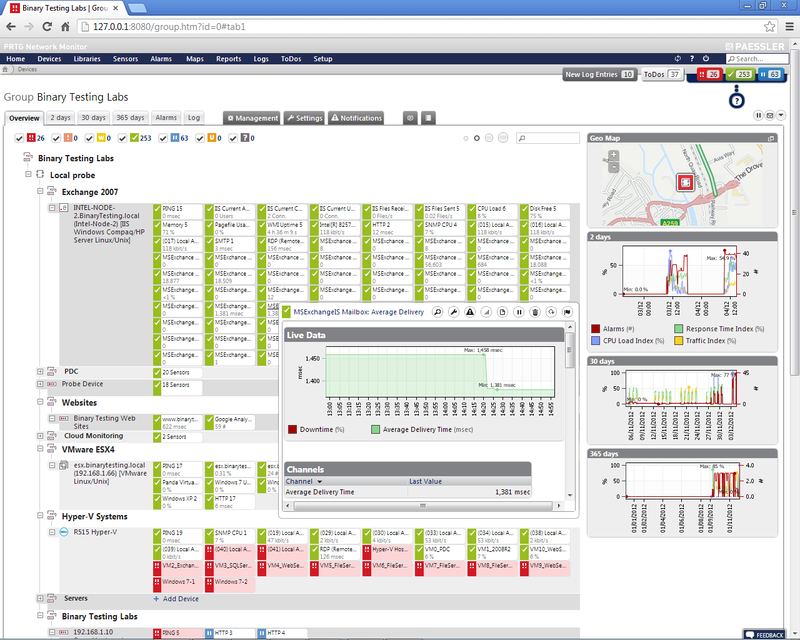Toggle the partial-down sensors filter checkbox

(x=57, y=138)
